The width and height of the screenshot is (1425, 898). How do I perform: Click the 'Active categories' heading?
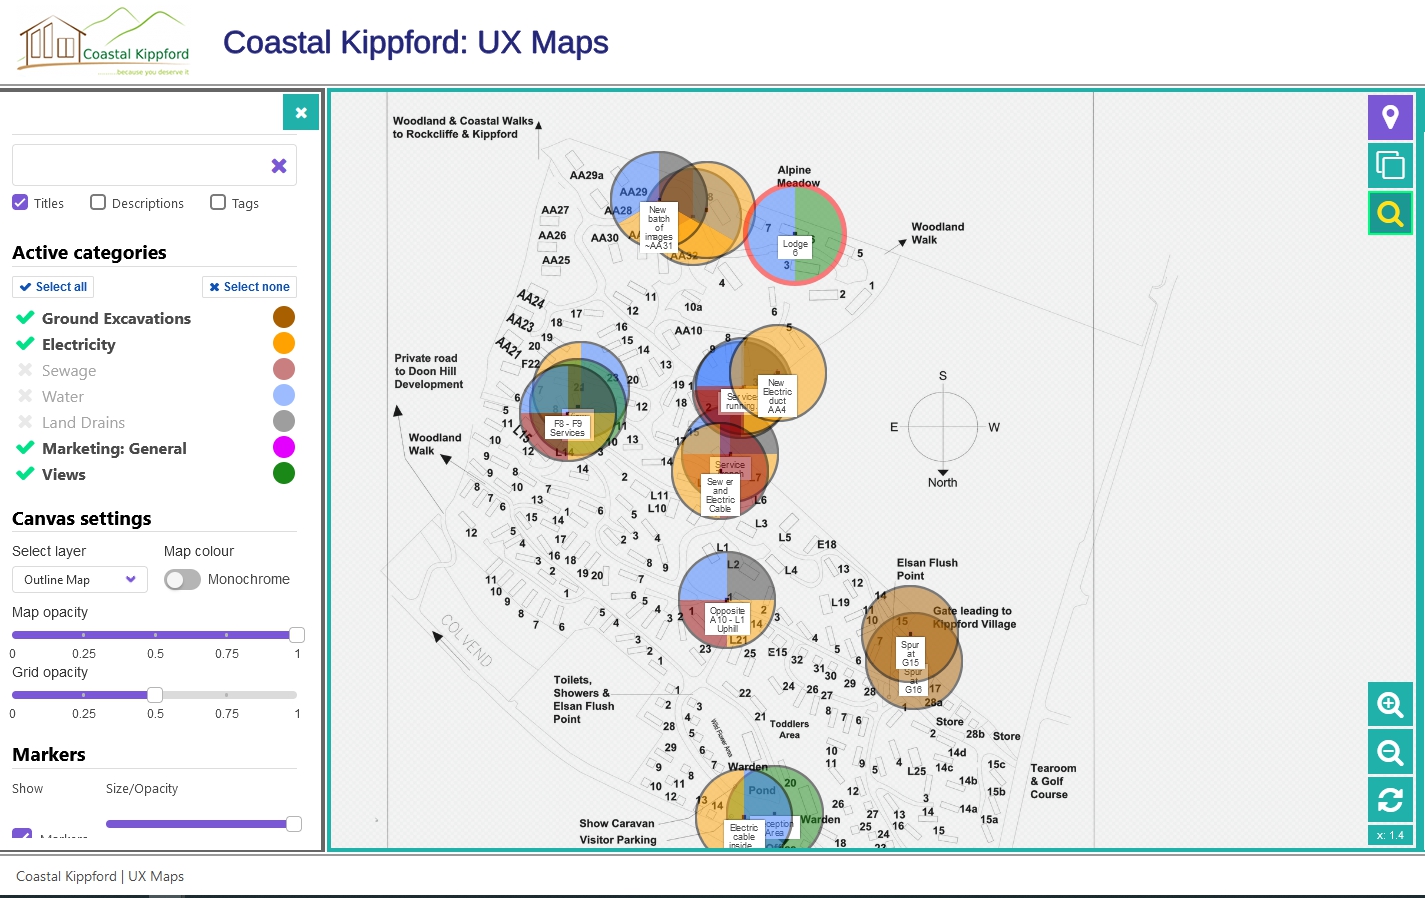tap(89, 253)
